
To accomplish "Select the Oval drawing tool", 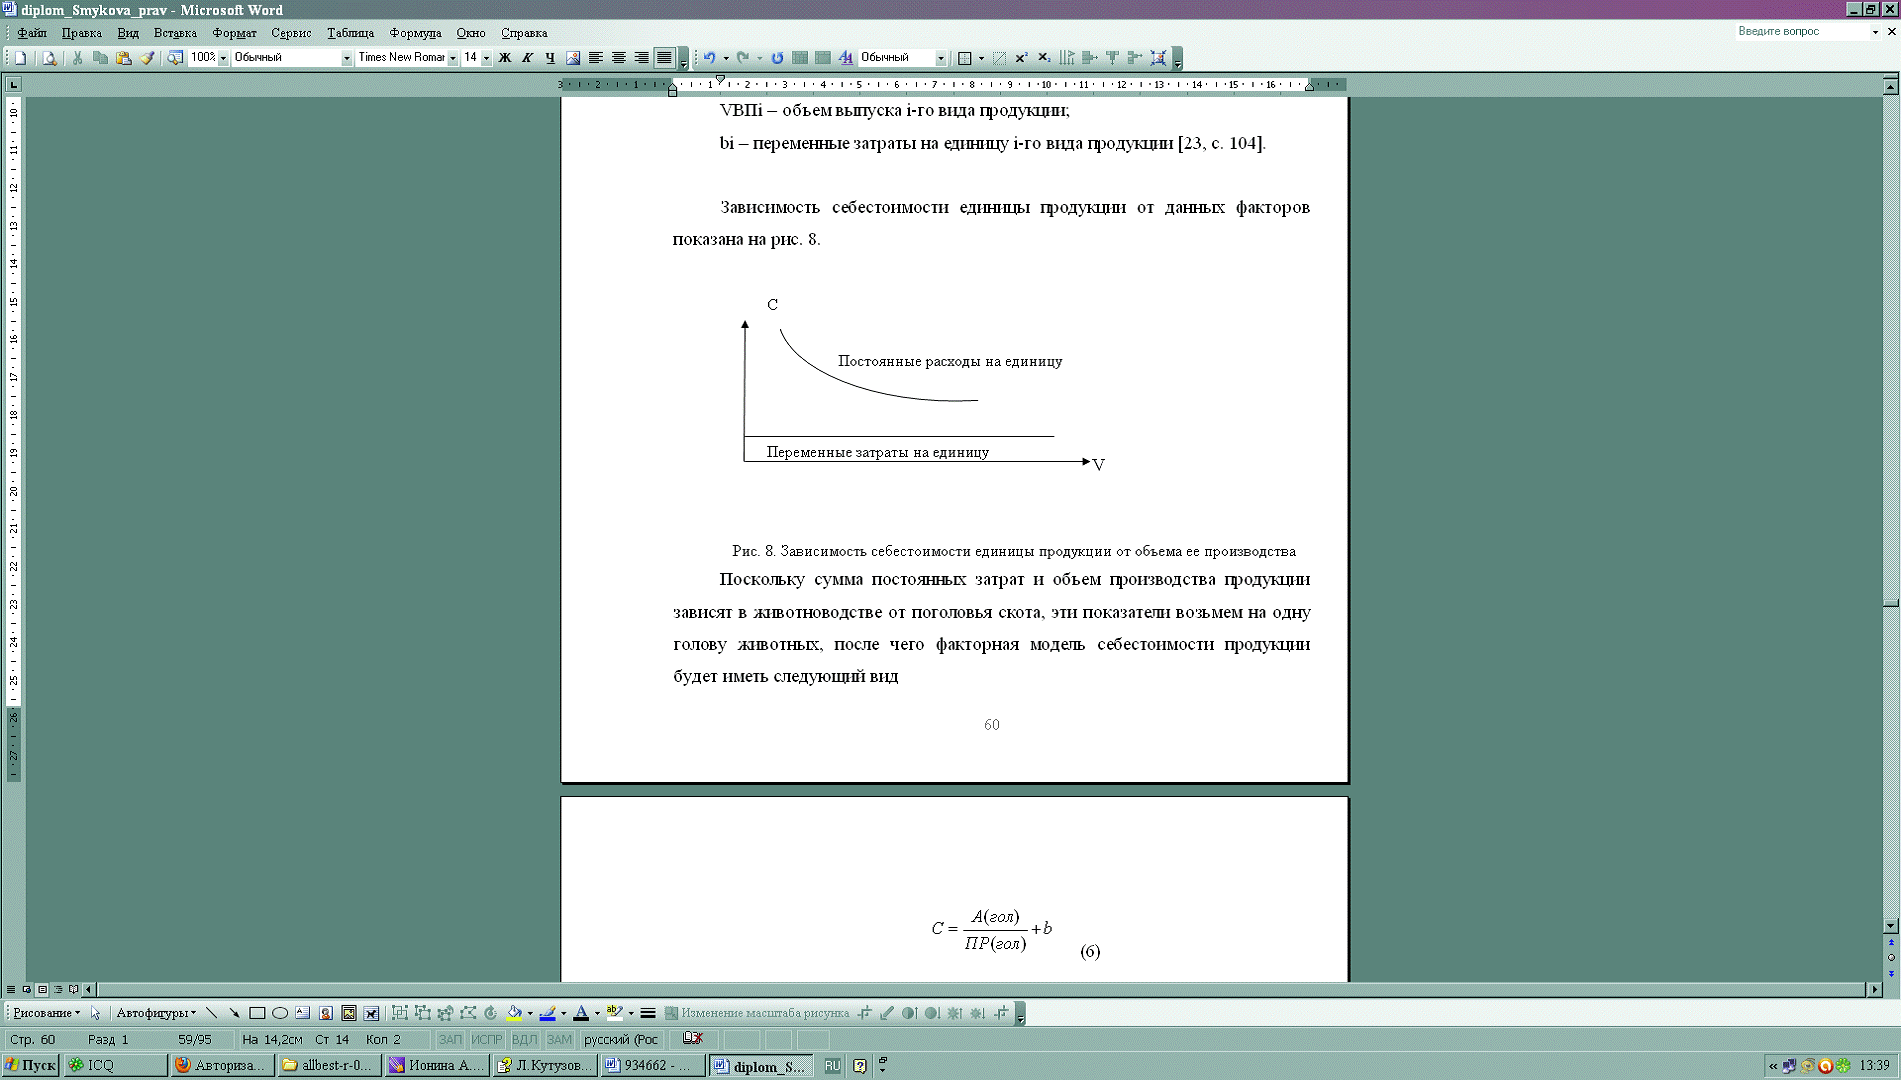I will (280, 1013).
